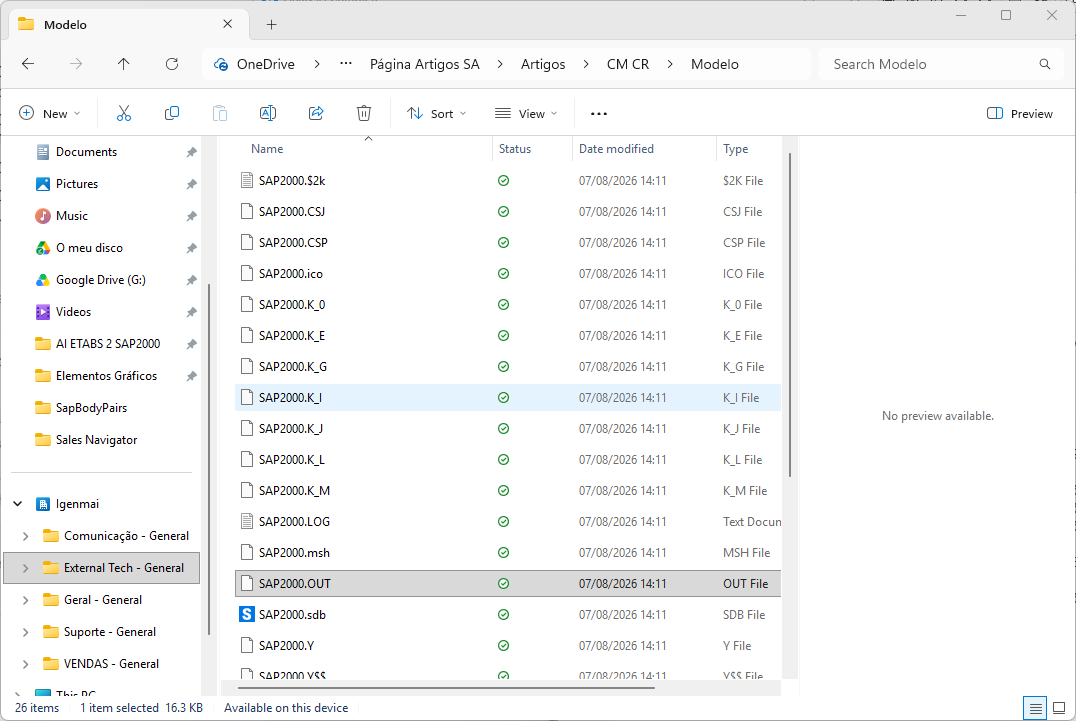Click the OneDrive cloud icon in address bar

coord(221,64)
